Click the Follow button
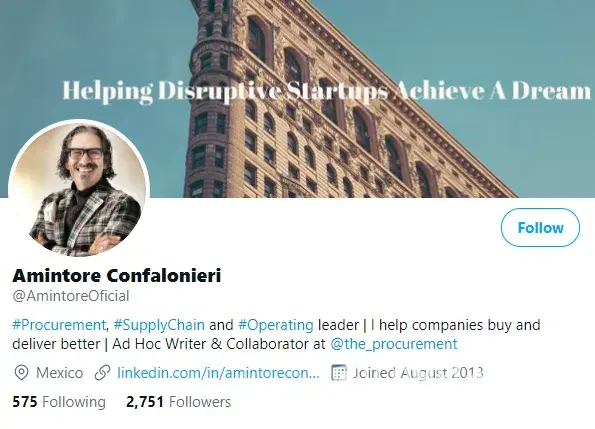 (x=540, y=228)
